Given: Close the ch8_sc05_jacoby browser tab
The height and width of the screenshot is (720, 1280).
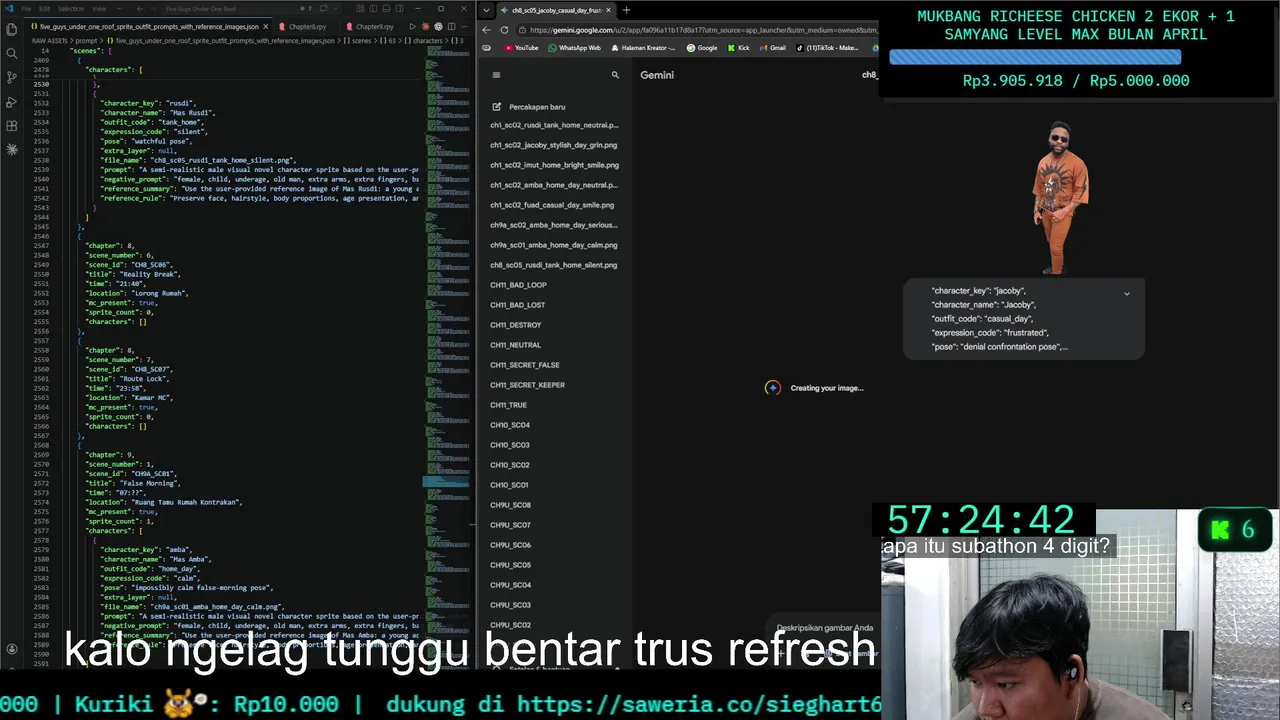Looking at the screenshot, I should (x=609, y=10).
